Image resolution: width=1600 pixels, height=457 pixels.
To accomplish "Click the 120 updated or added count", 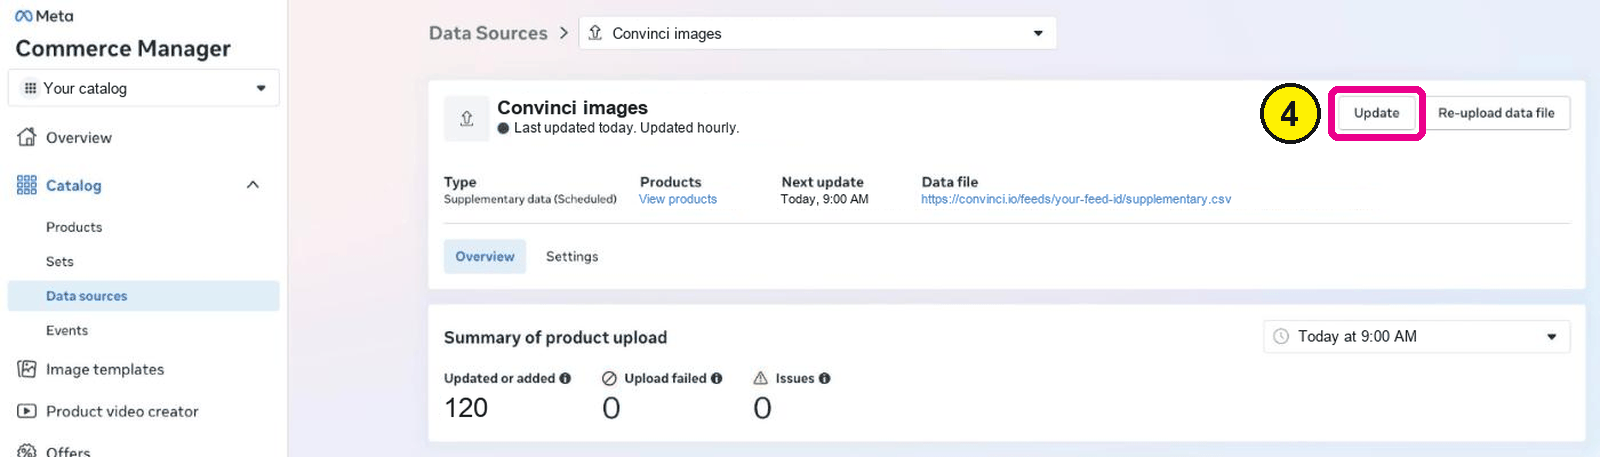I will tap(466, 408).
